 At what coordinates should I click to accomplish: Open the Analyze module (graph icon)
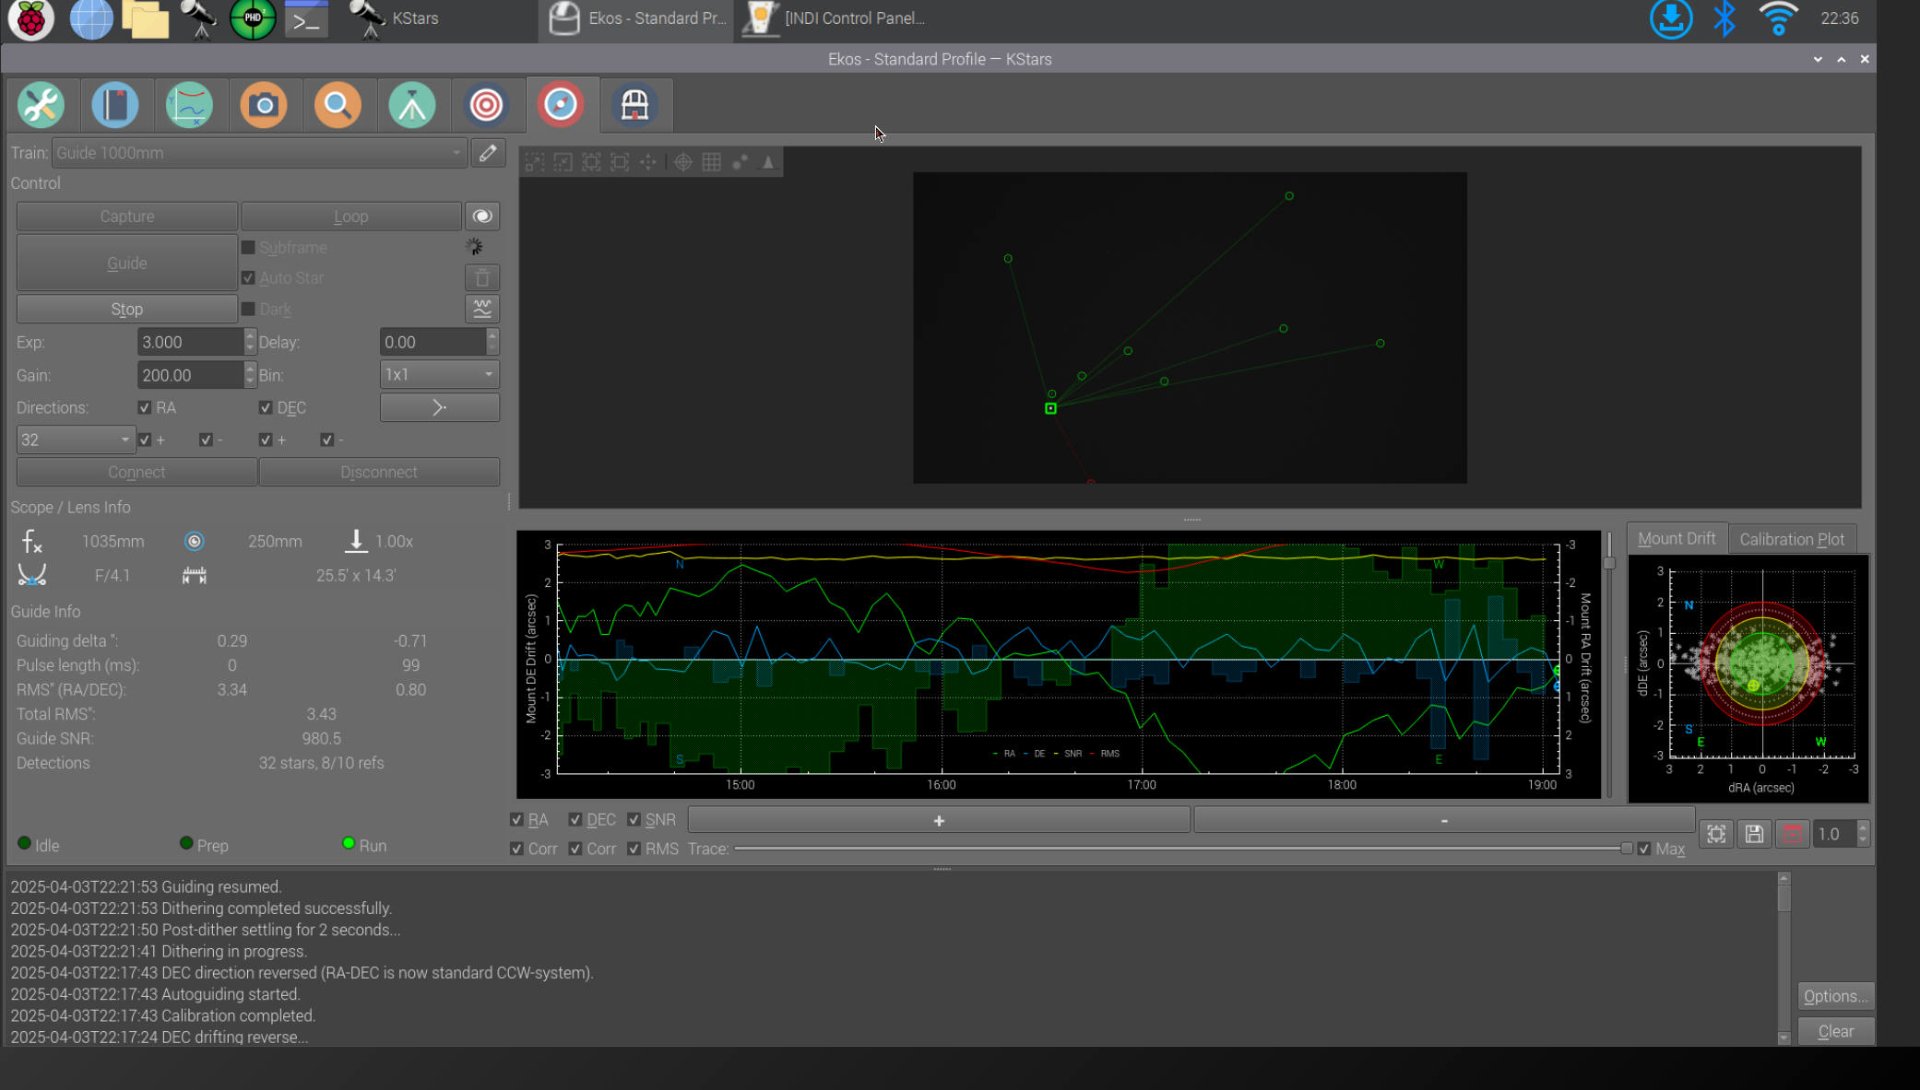pyautogui.click(x=189, y=105)
